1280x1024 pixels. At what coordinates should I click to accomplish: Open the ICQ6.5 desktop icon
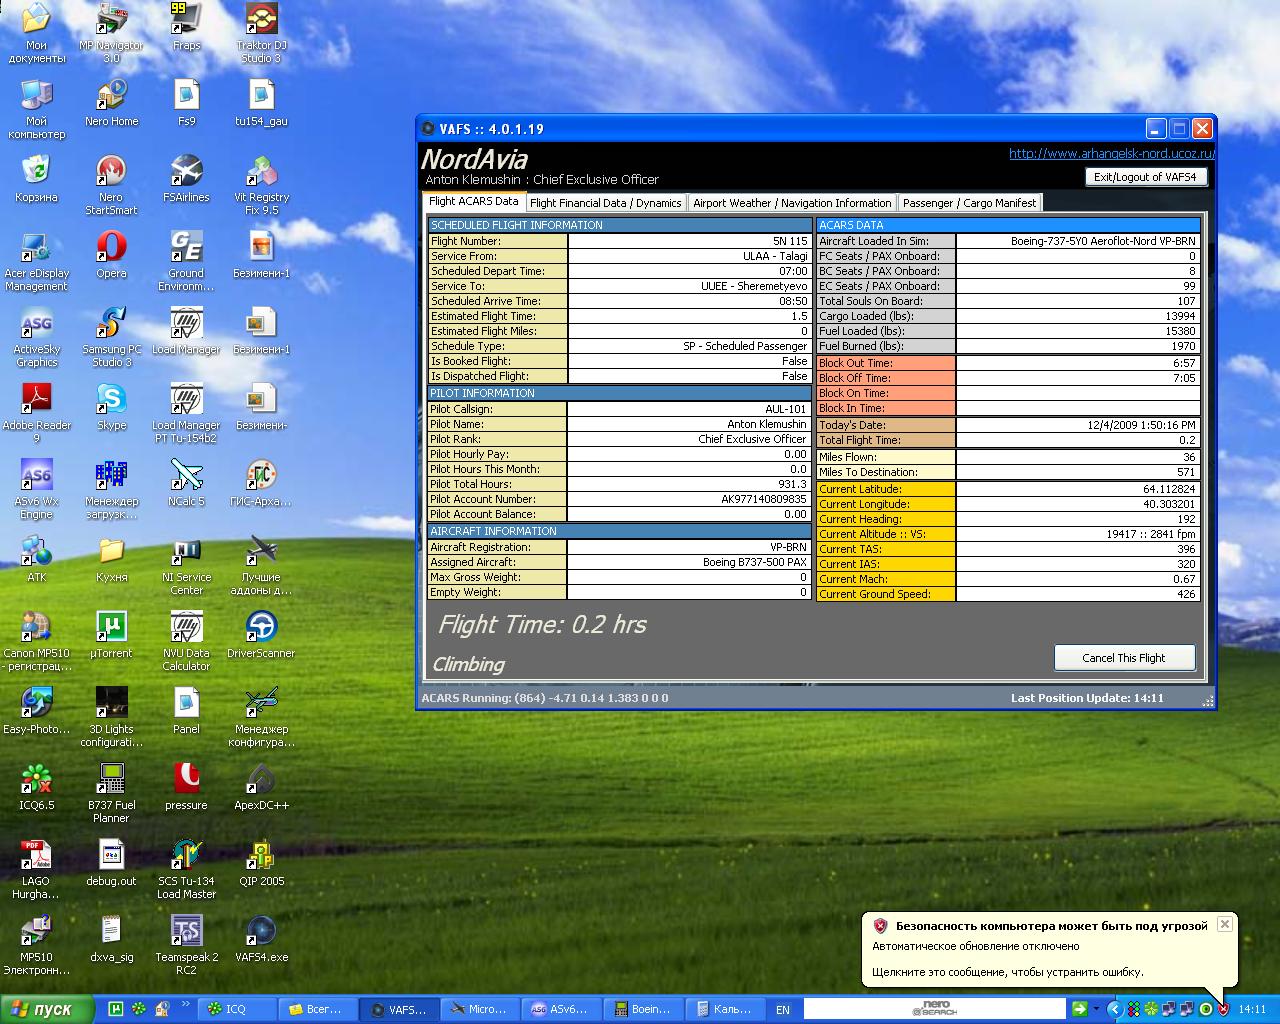click(x=36, y=787)
